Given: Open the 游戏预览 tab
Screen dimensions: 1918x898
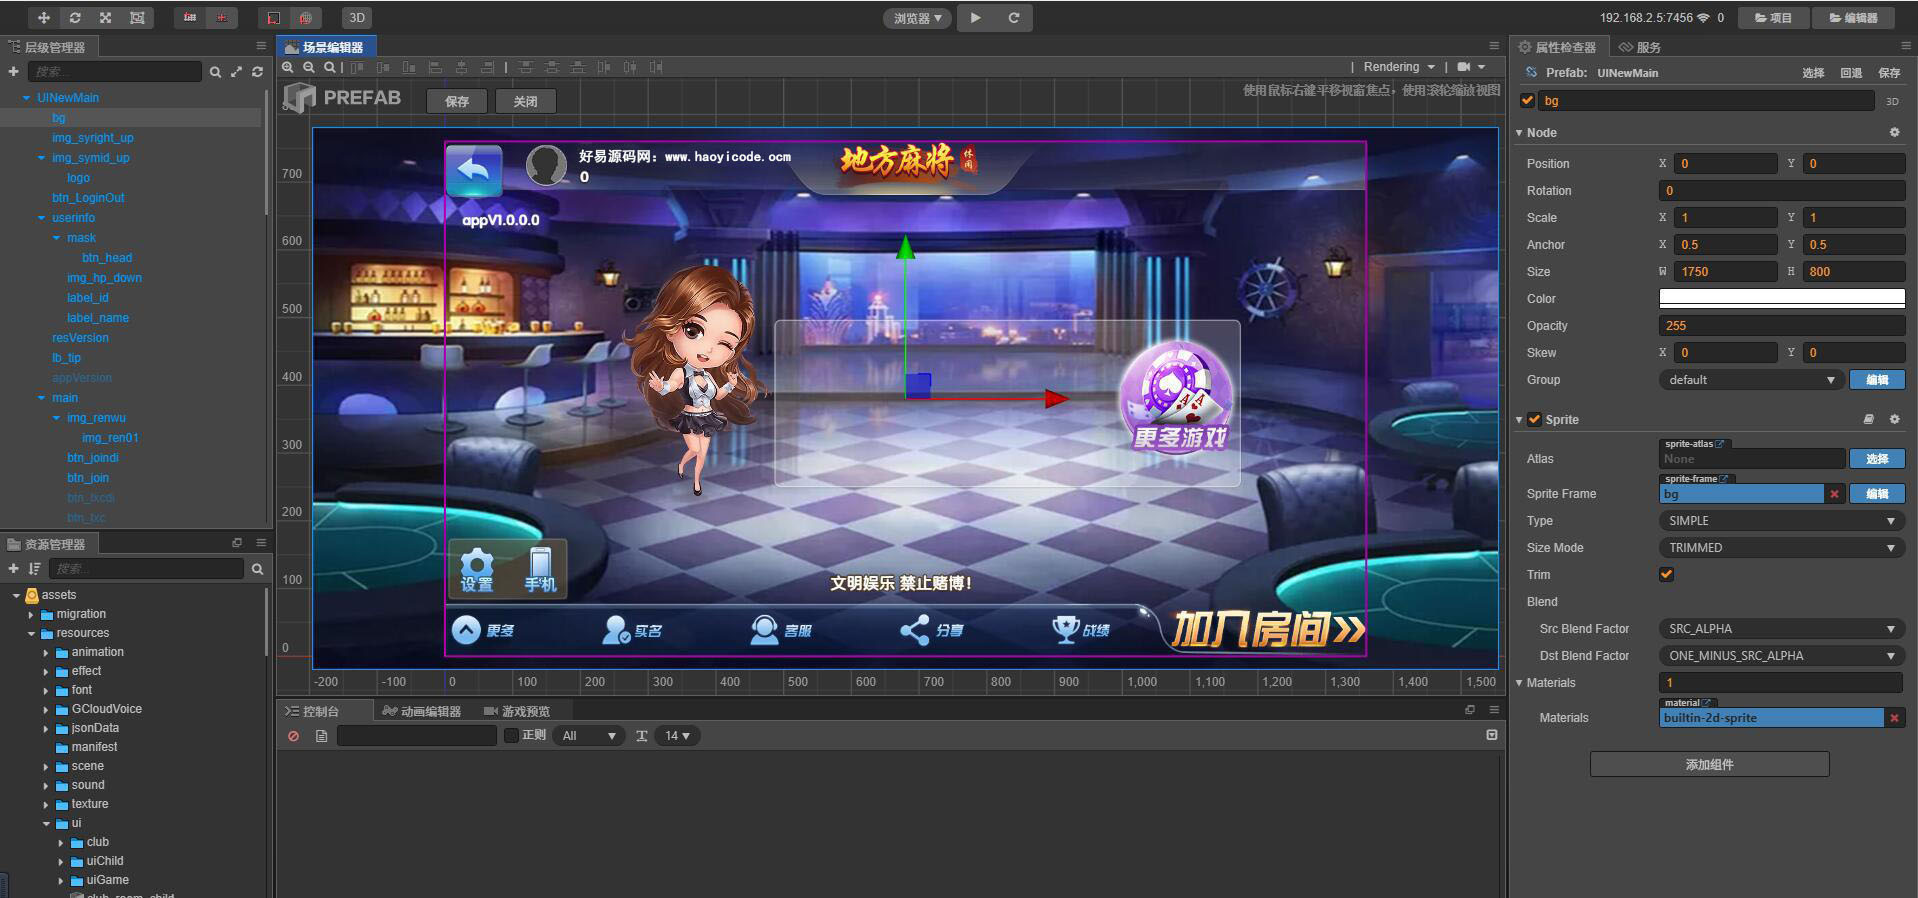Looking at the screenshot, I should tap(517, 711).
